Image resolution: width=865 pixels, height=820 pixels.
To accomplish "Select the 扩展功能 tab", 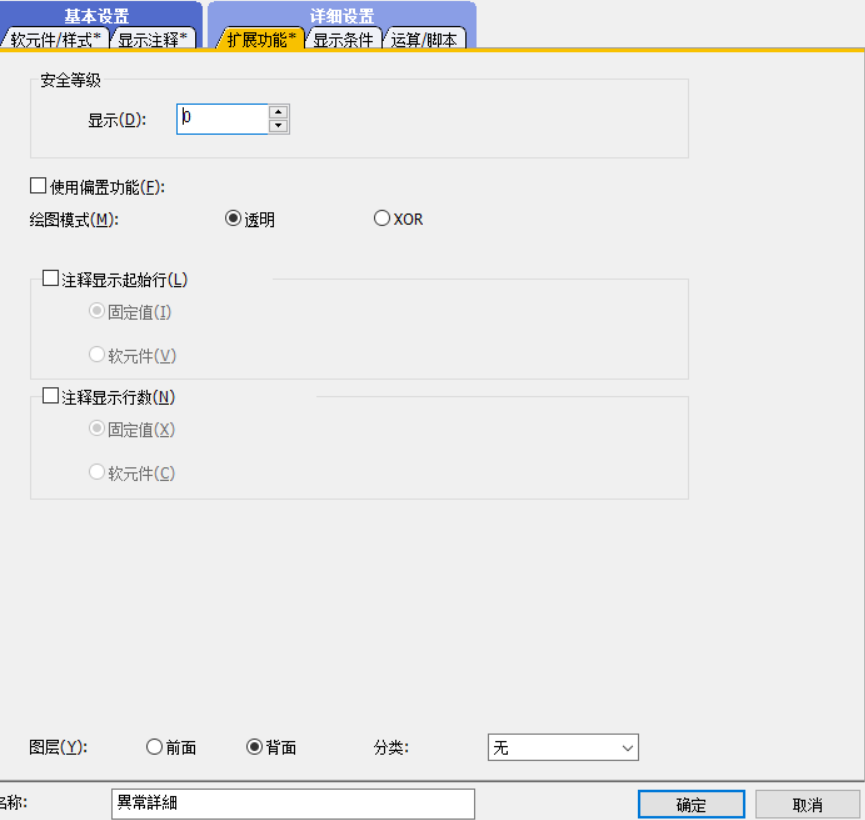I will (261, 40).
